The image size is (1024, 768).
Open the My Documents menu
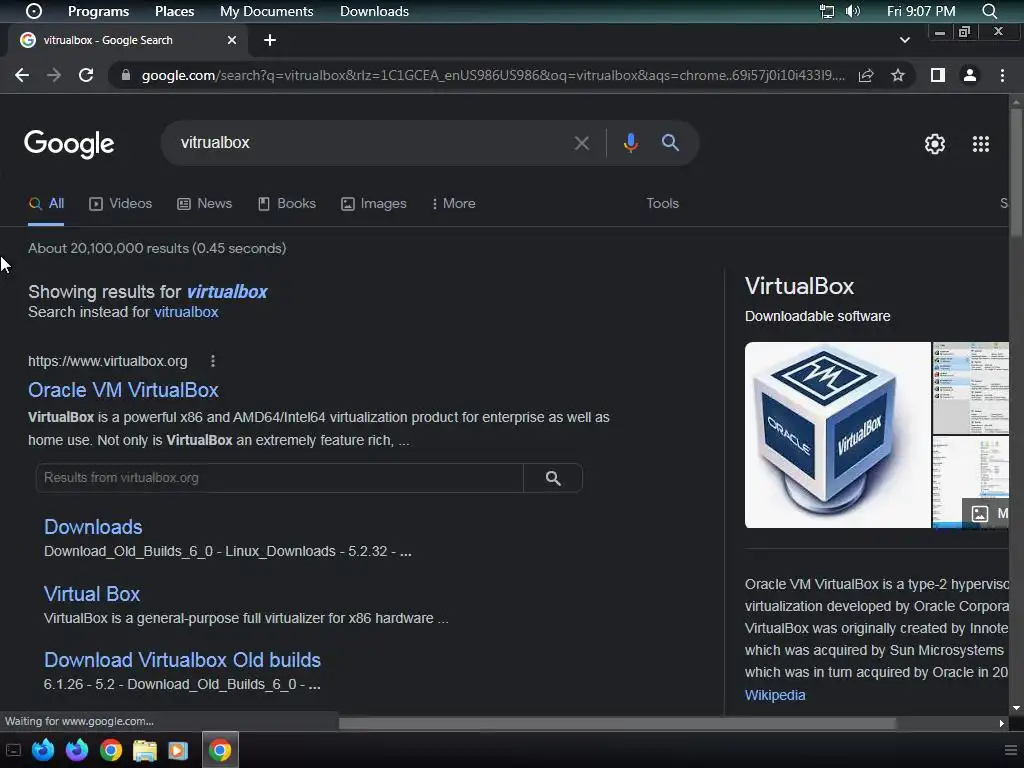tap(266, 11)
